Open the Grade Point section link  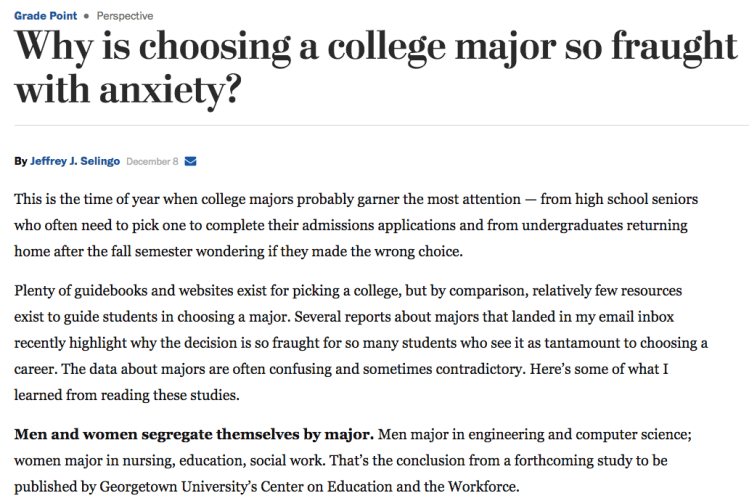[45, 16]
